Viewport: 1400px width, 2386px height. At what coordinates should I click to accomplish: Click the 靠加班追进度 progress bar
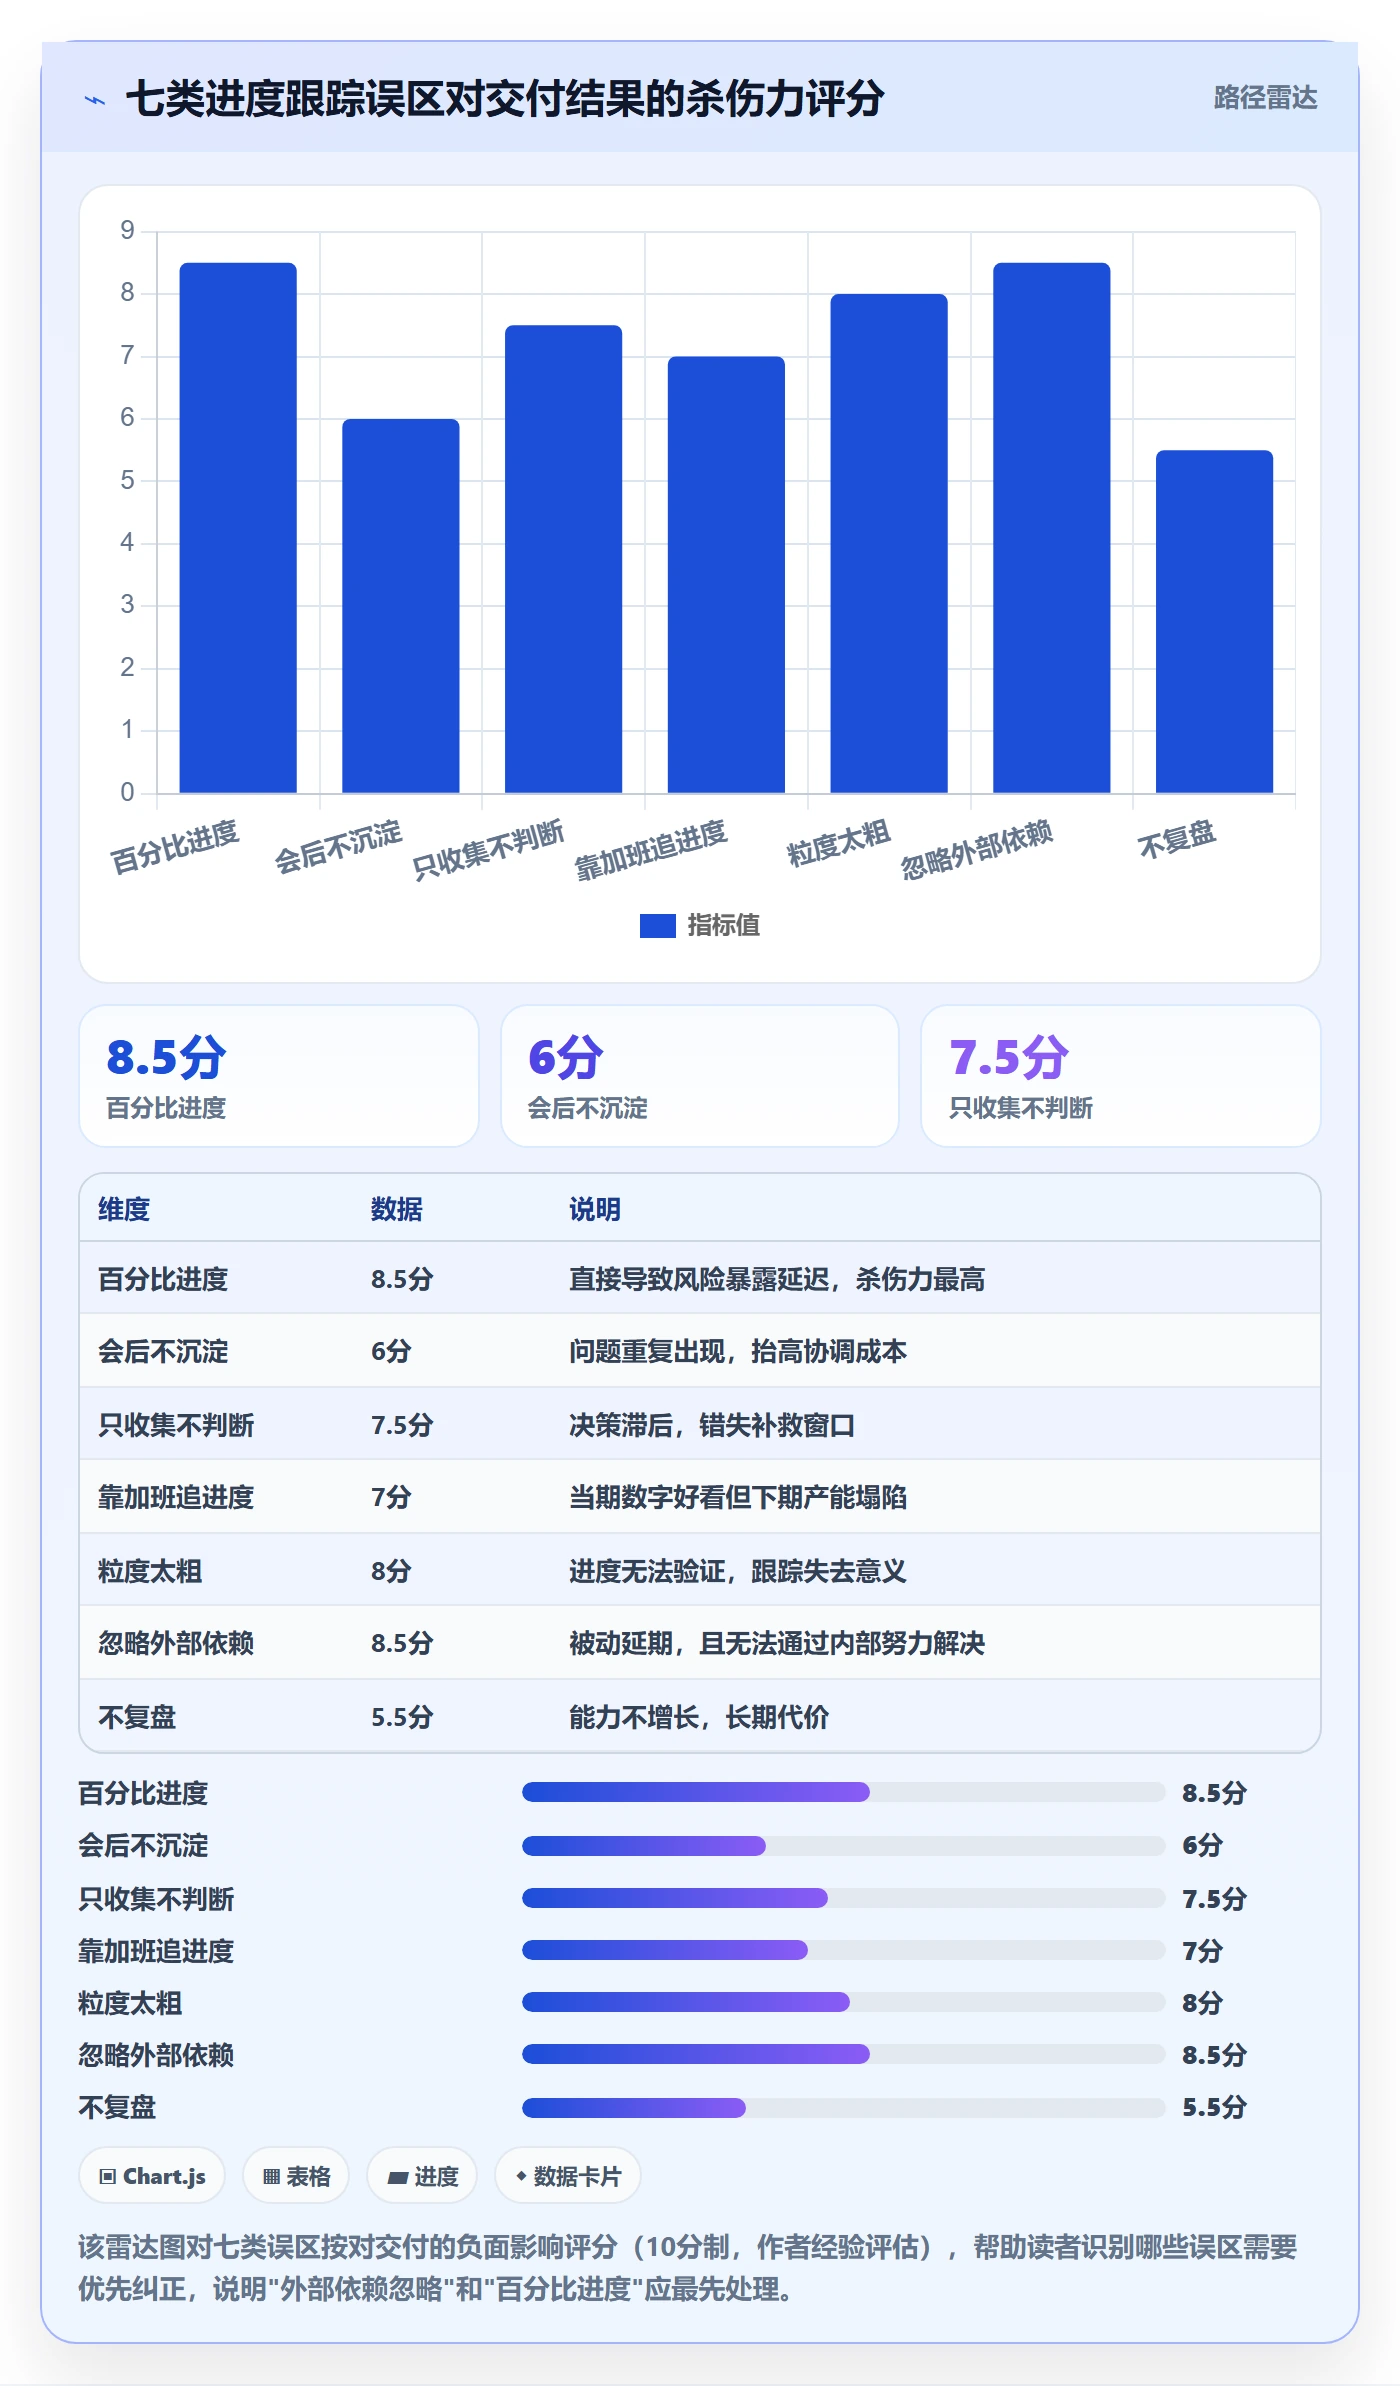844,1950
